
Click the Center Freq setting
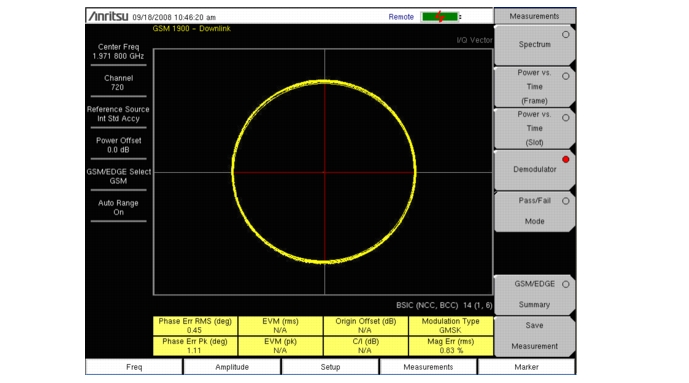(x=118, y=51)
